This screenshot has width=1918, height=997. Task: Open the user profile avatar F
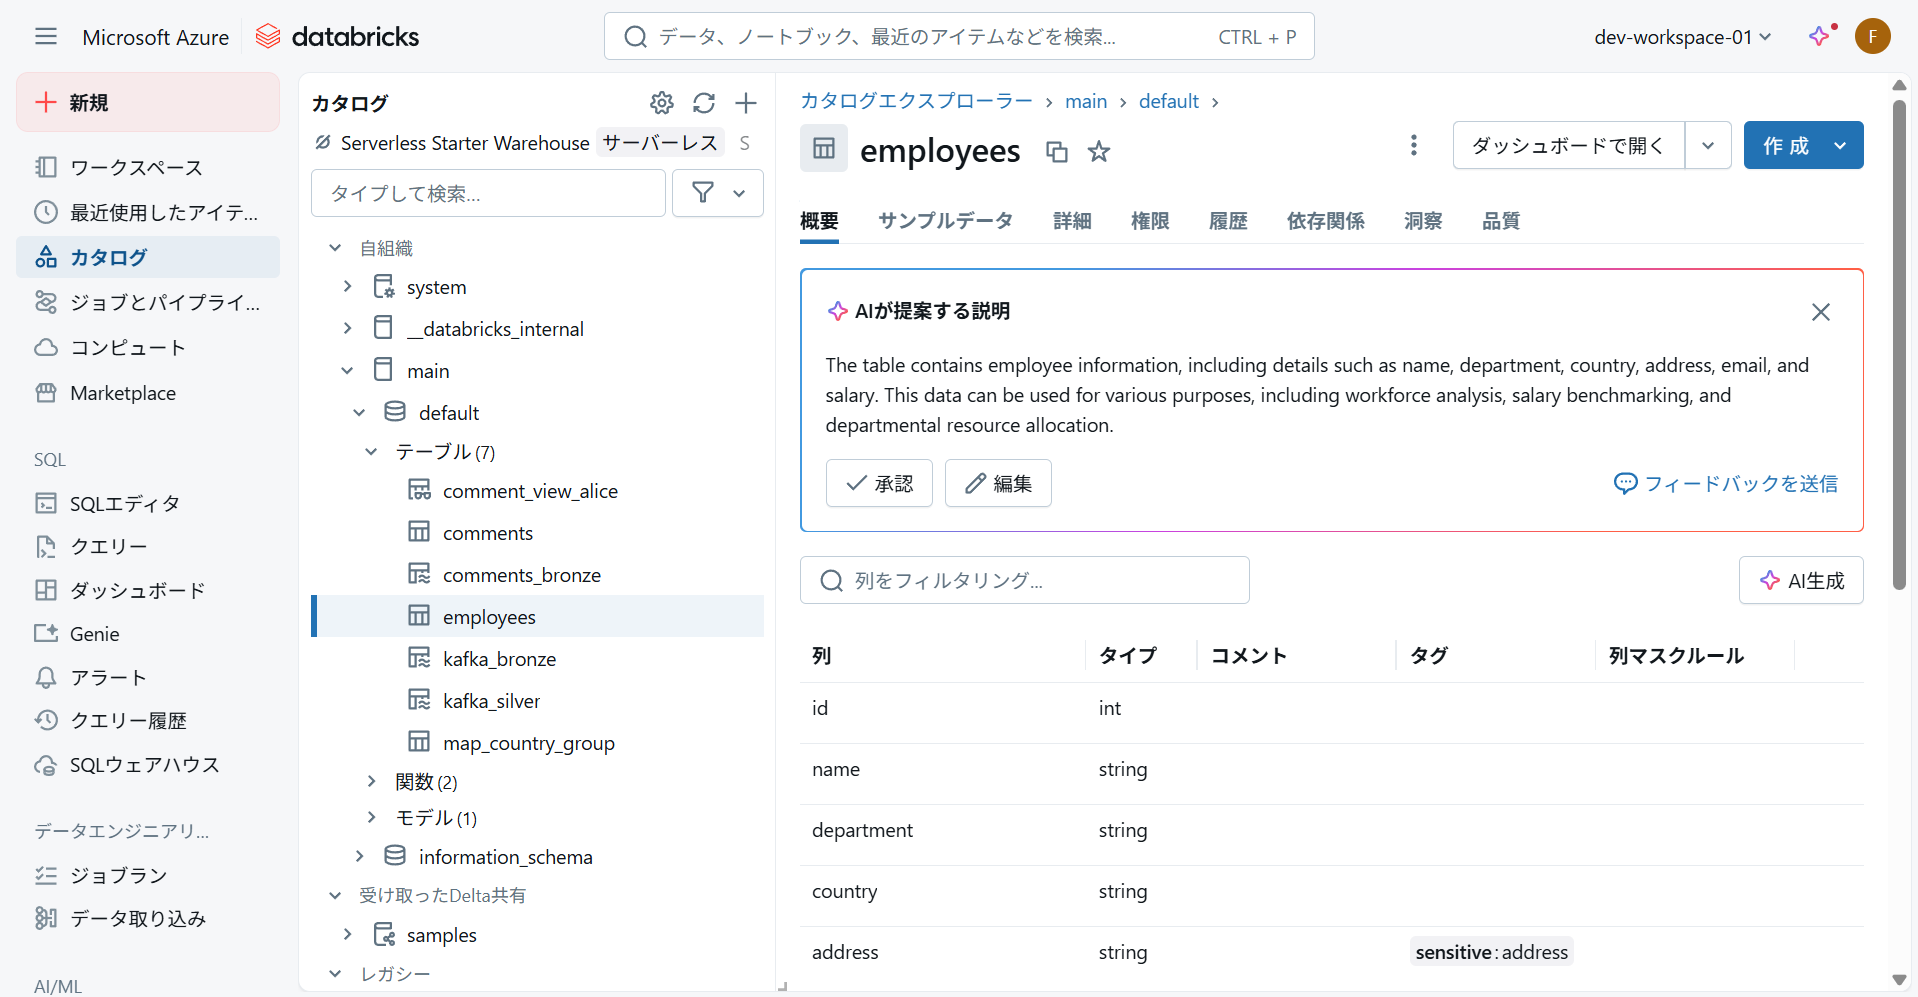[1872, 37]
